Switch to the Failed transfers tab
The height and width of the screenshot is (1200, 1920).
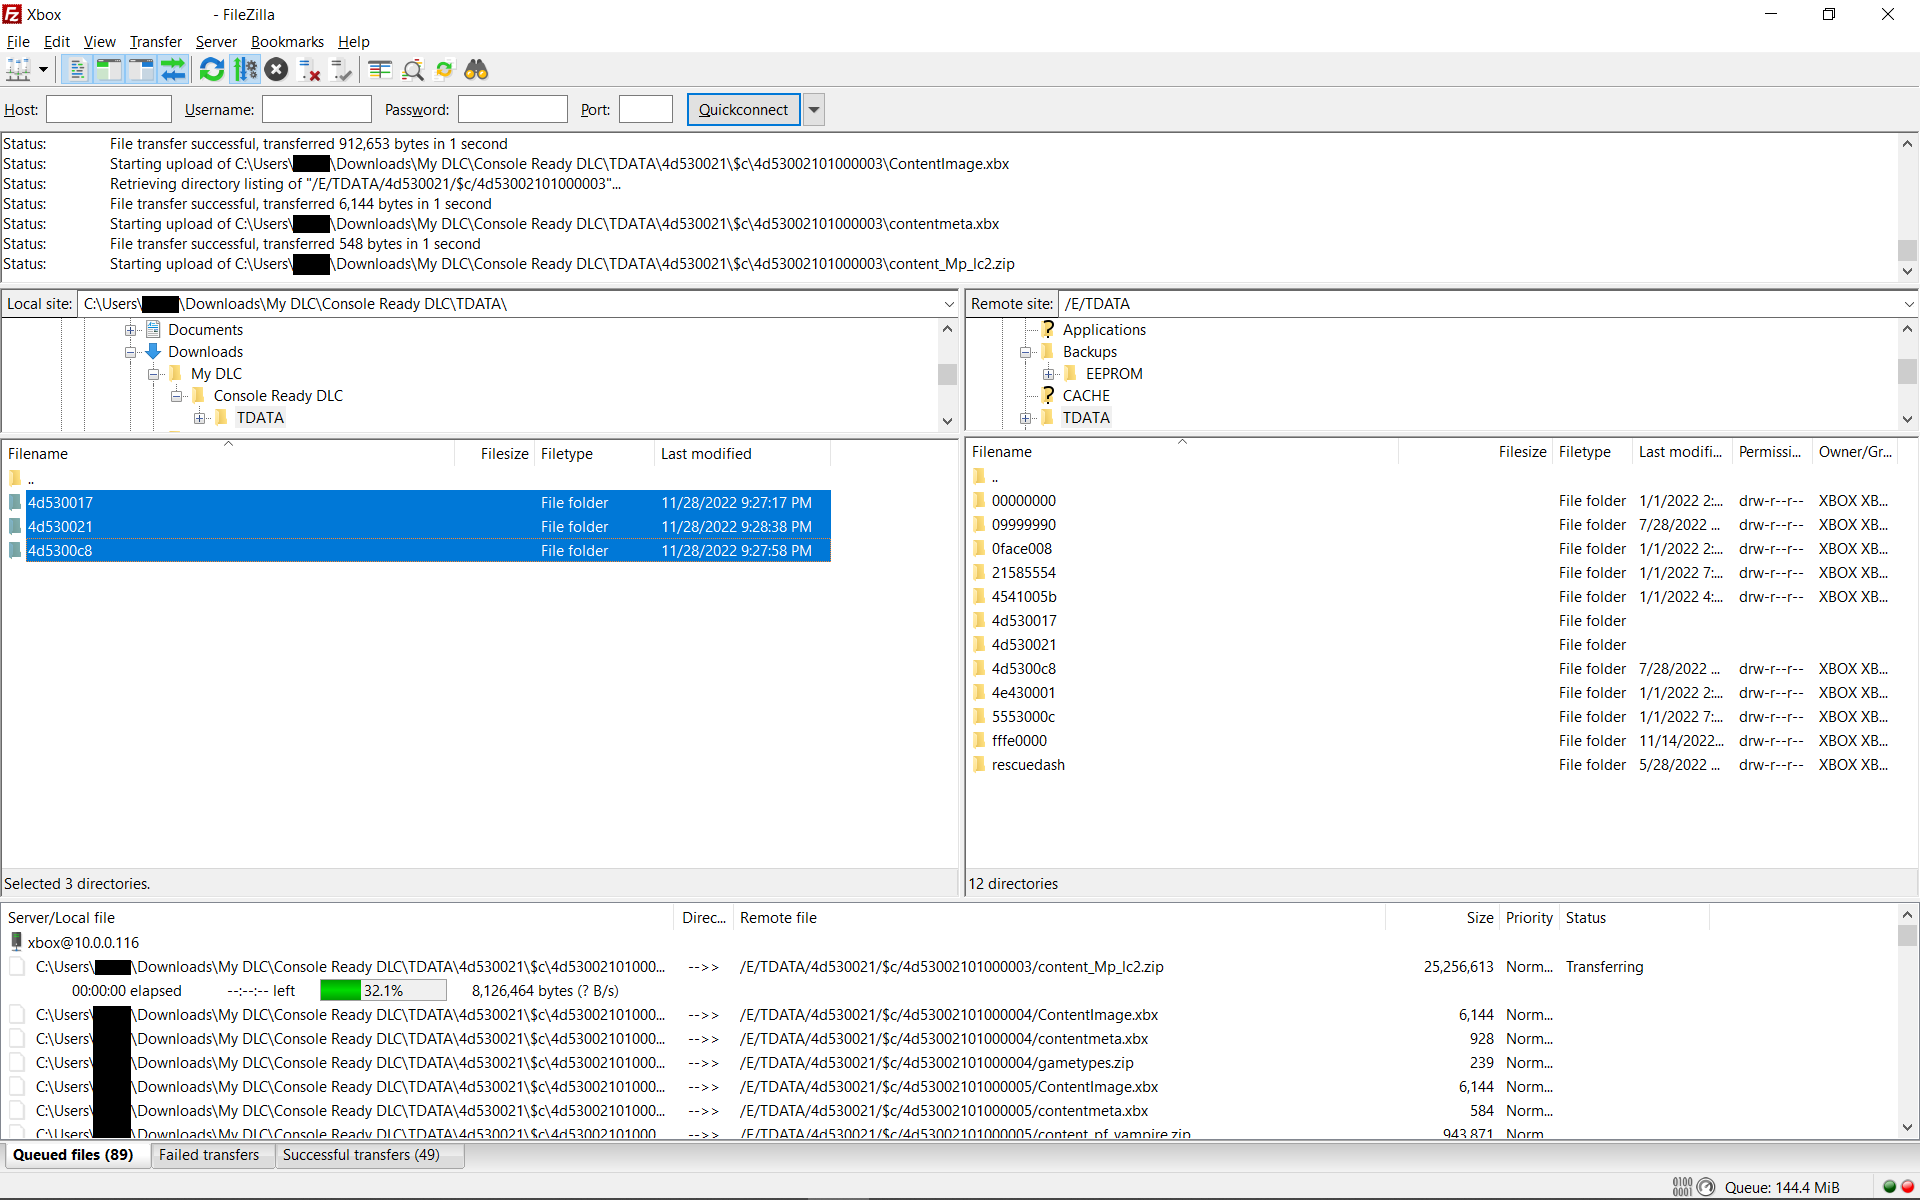[209, 1155]
